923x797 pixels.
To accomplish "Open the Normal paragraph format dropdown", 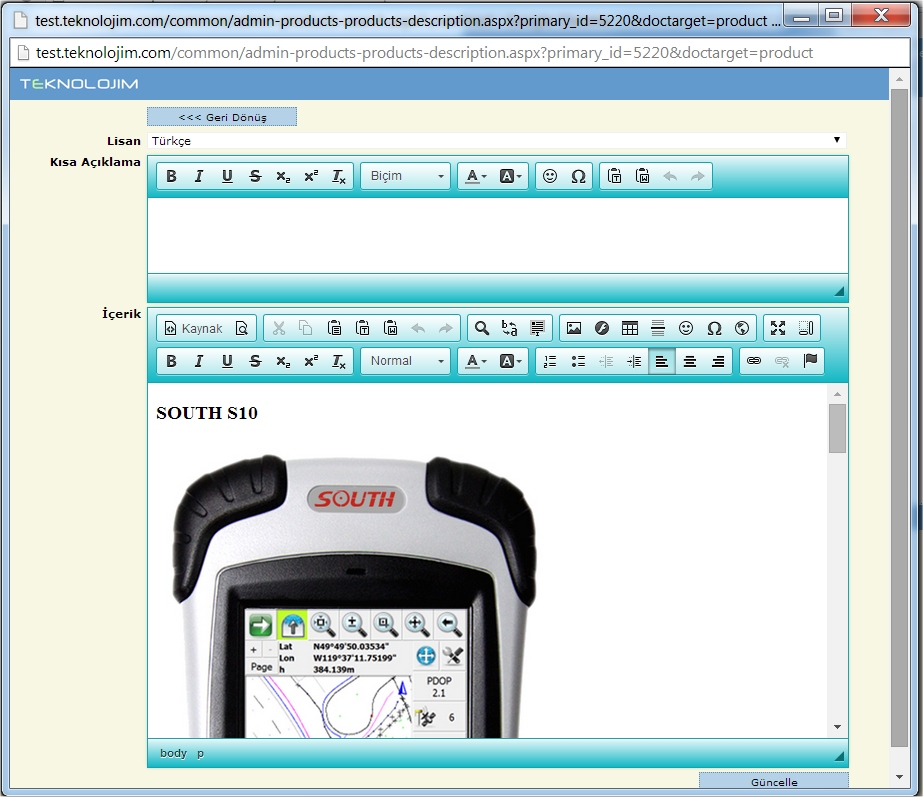I will pos(406,361).
